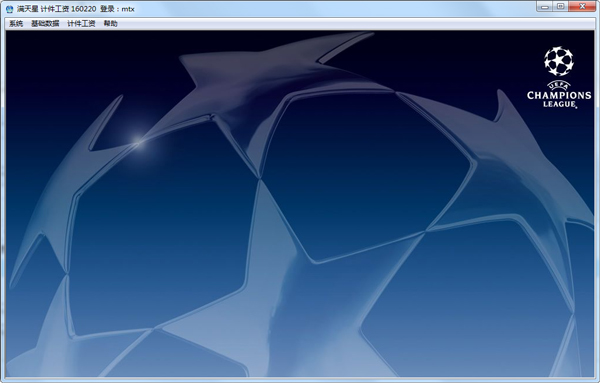Maximize the 满天星 window

560,7
